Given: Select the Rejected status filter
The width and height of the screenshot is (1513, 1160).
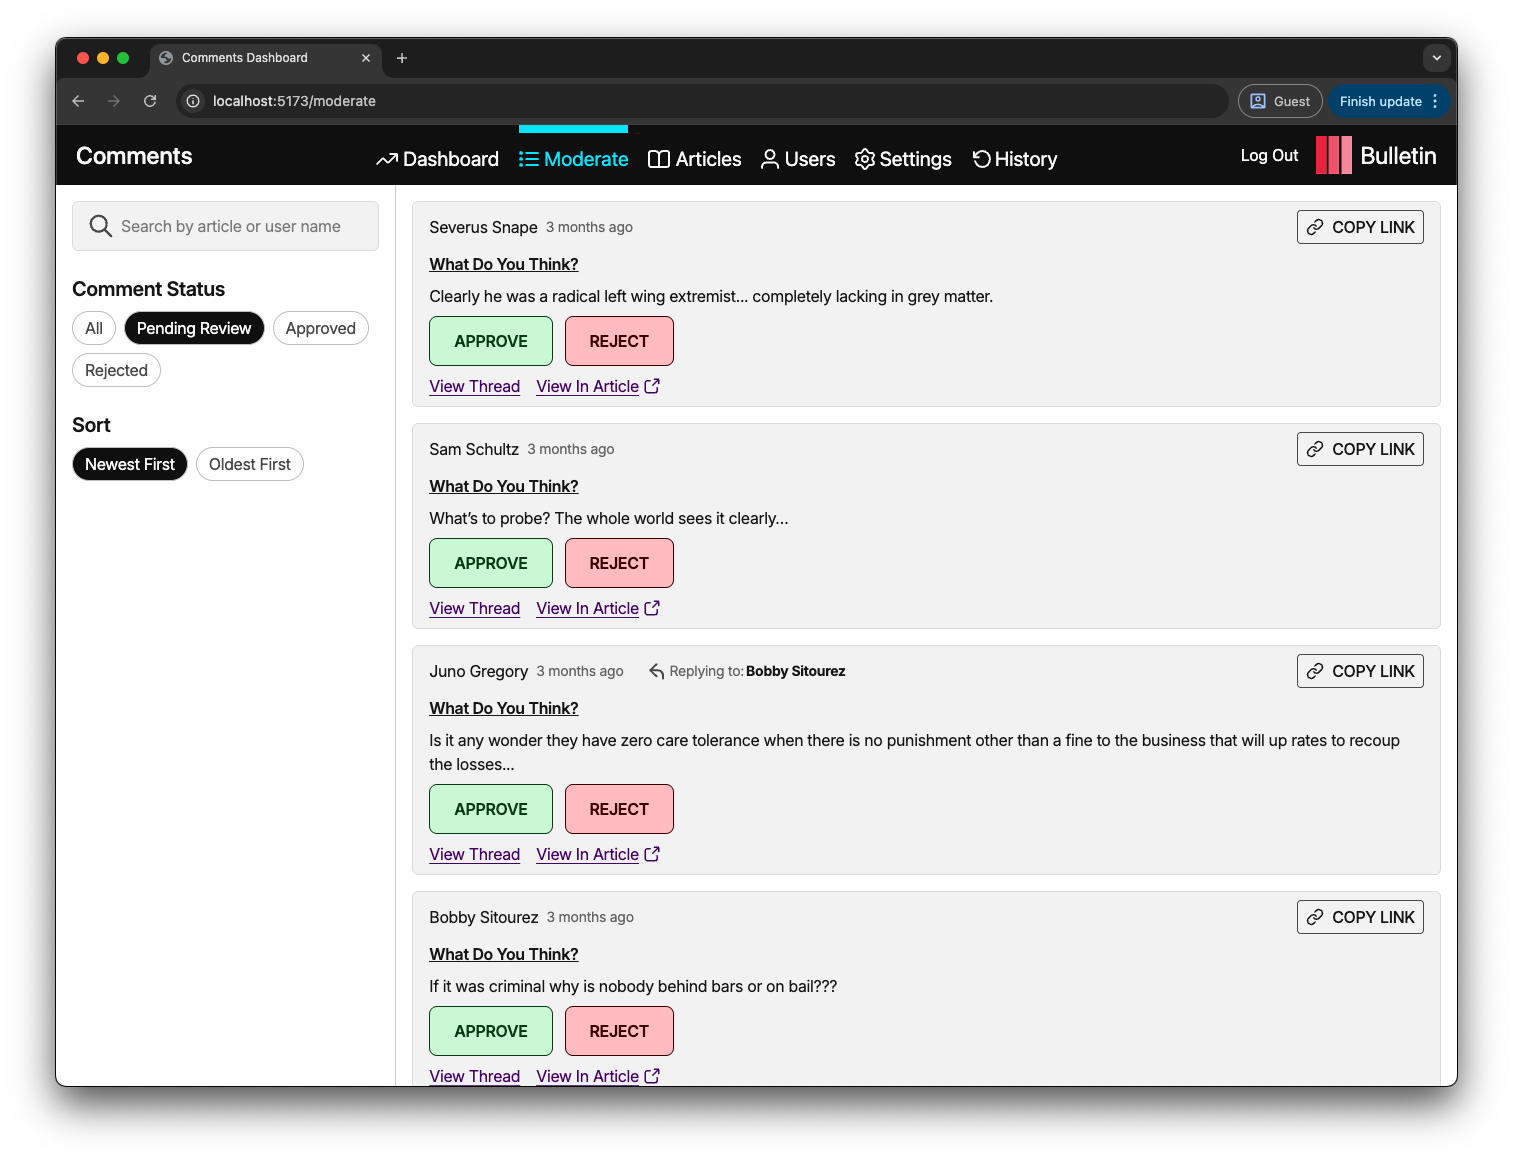Looking at the screenshot, I should click(116, 370).
